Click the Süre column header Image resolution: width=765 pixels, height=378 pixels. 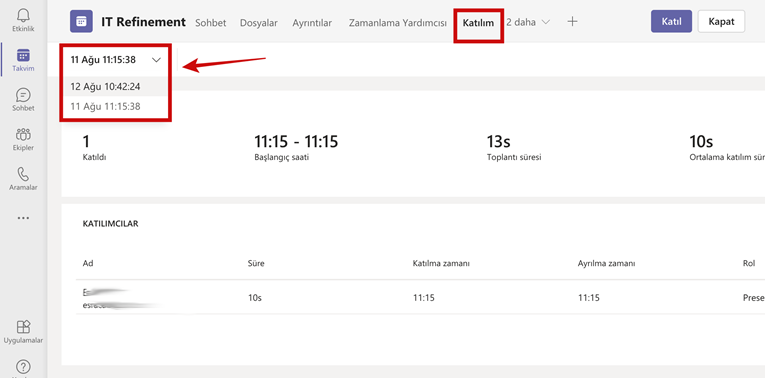(256, 263)
